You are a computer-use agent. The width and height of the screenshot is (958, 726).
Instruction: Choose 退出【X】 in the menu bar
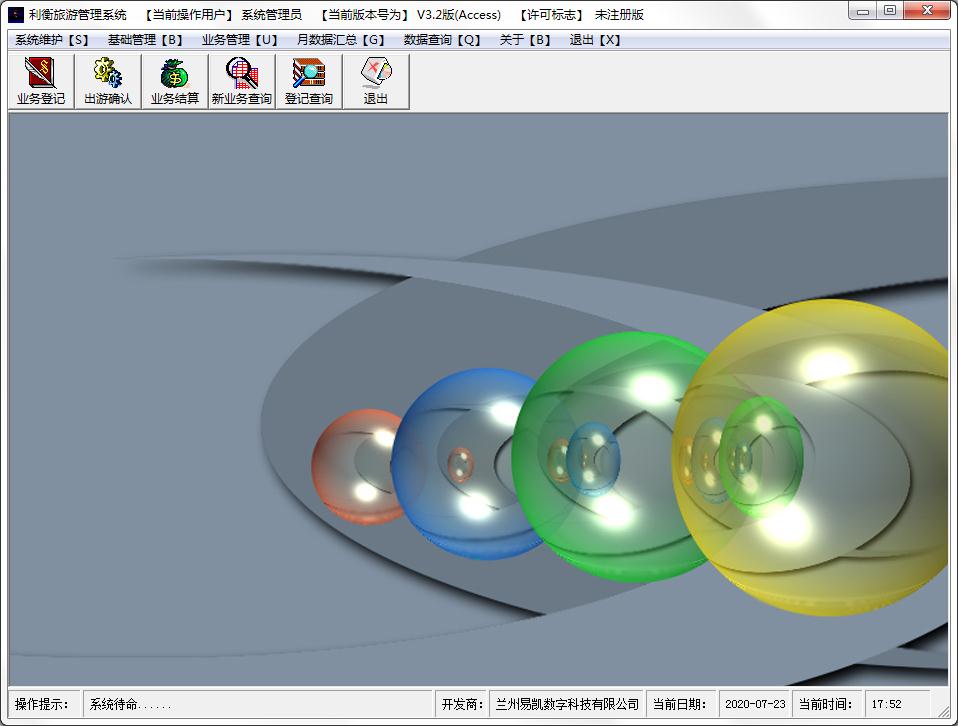(x=596, y=40)
